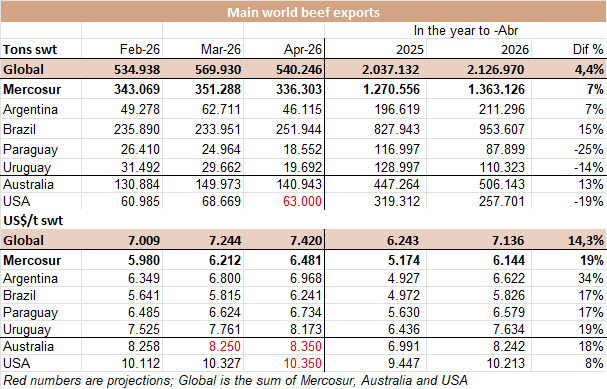Screen dimensions: 607x389
Task: Click the 'Tons swt' label cell
Action: pos(30,50)
